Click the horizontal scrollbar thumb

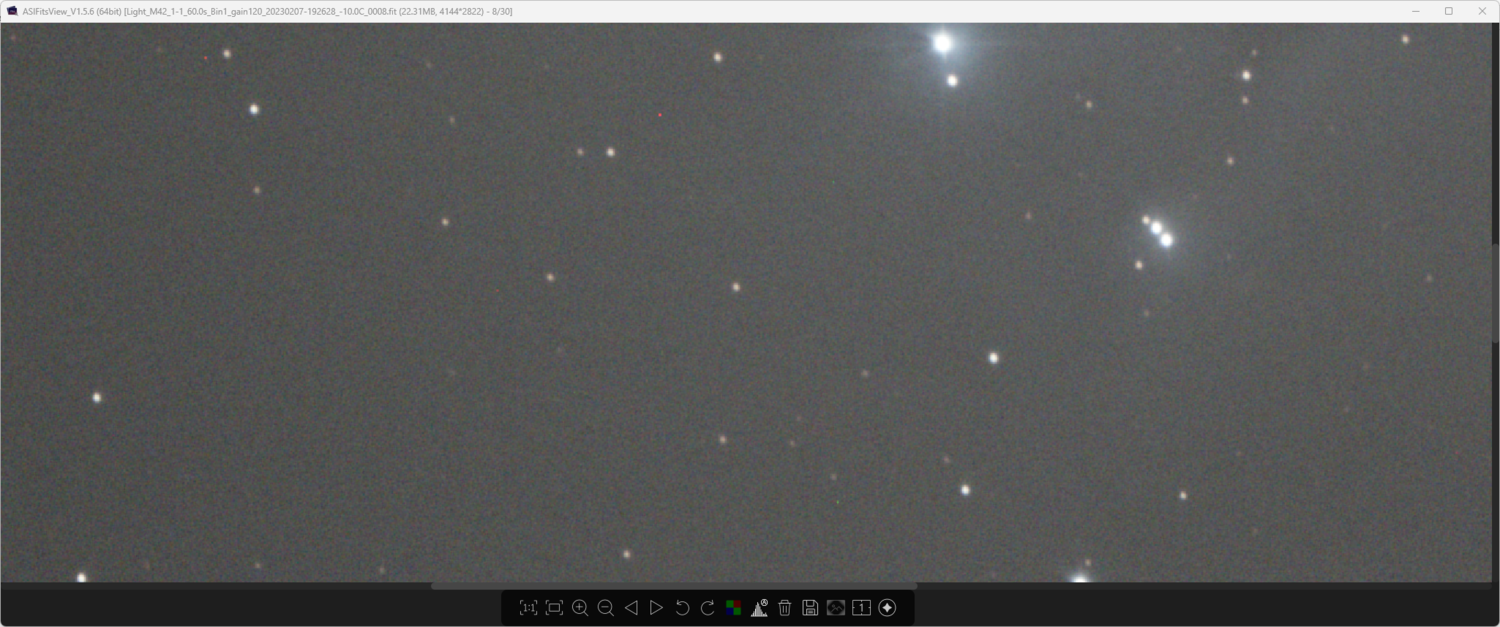[674, 586]
